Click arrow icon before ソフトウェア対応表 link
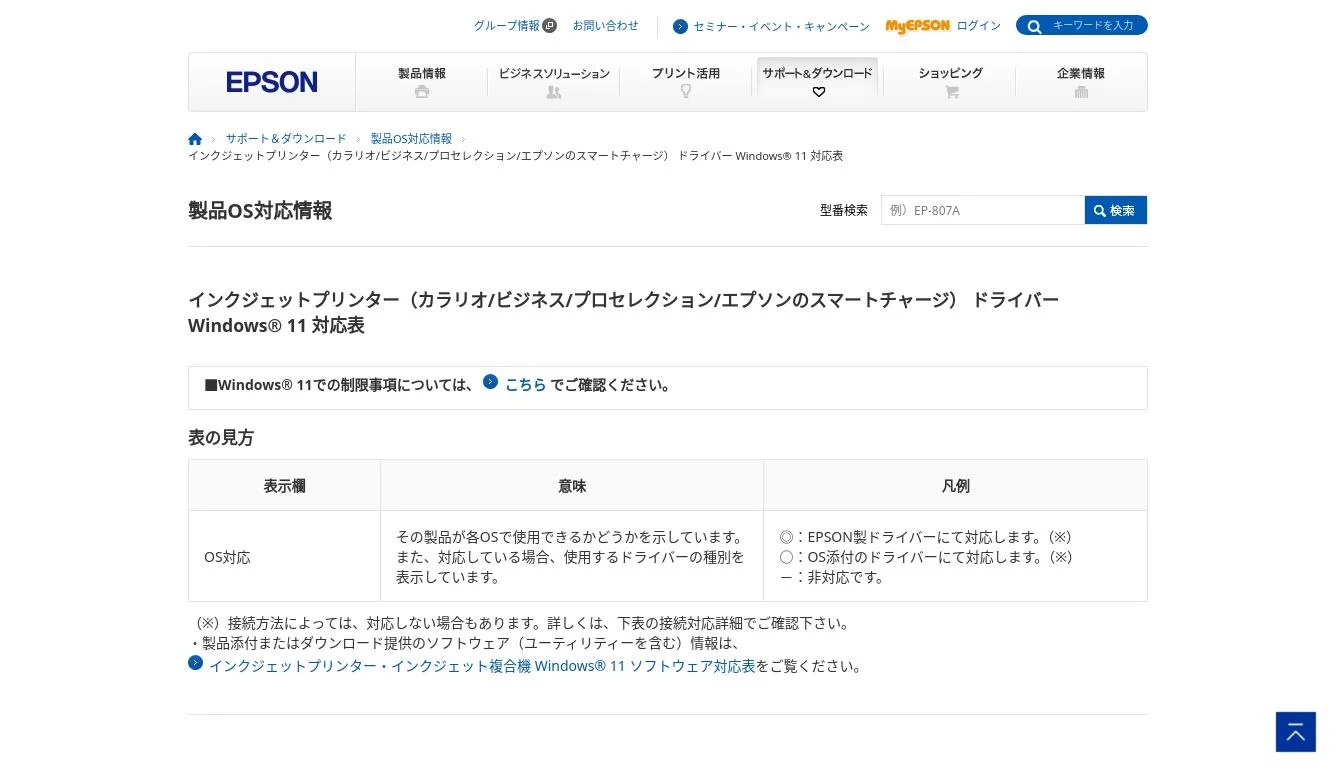The width and height of the screenshot is (1336, 768). (x=195, y=662)
